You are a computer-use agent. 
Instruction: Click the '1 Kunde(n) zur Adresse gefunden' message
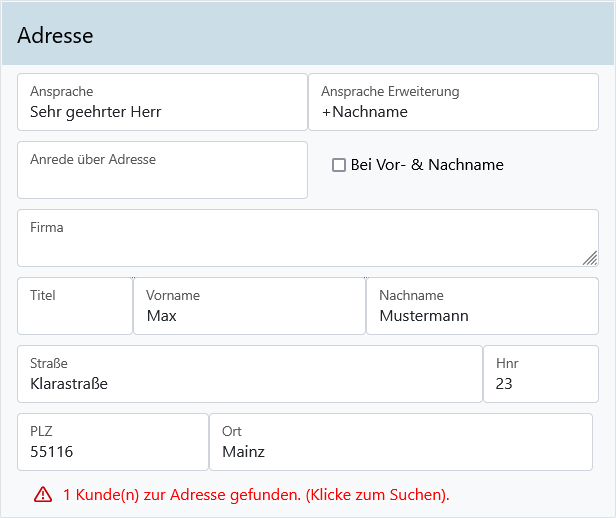coord(256,495)
